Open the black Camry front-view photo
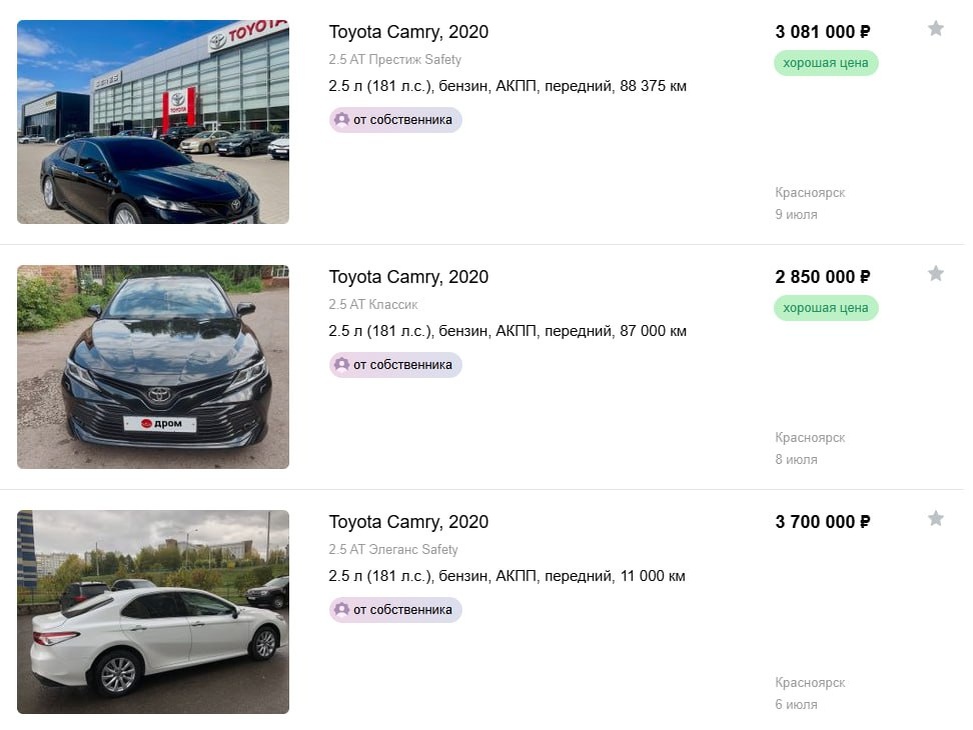Viewport: 973px width, 730px height. click(x=153, y=367)
